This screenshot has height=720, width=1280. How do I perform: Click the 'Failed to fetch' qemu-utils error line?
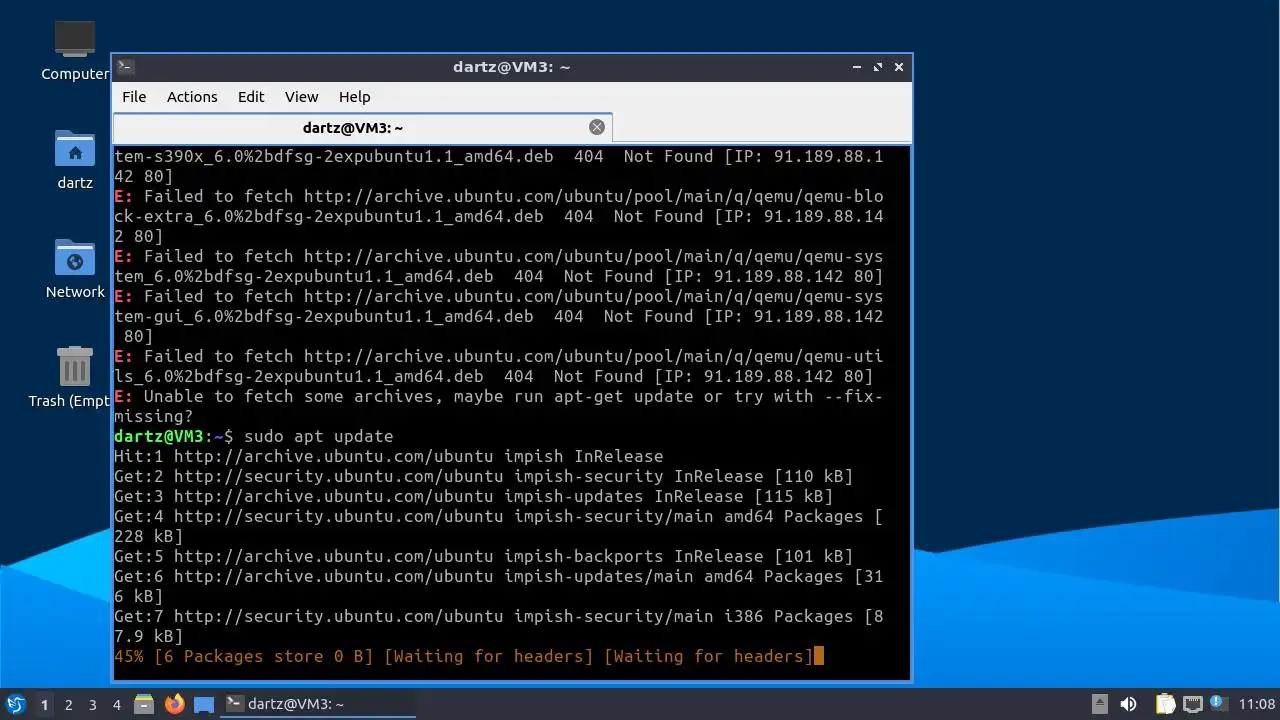(499, 366)
